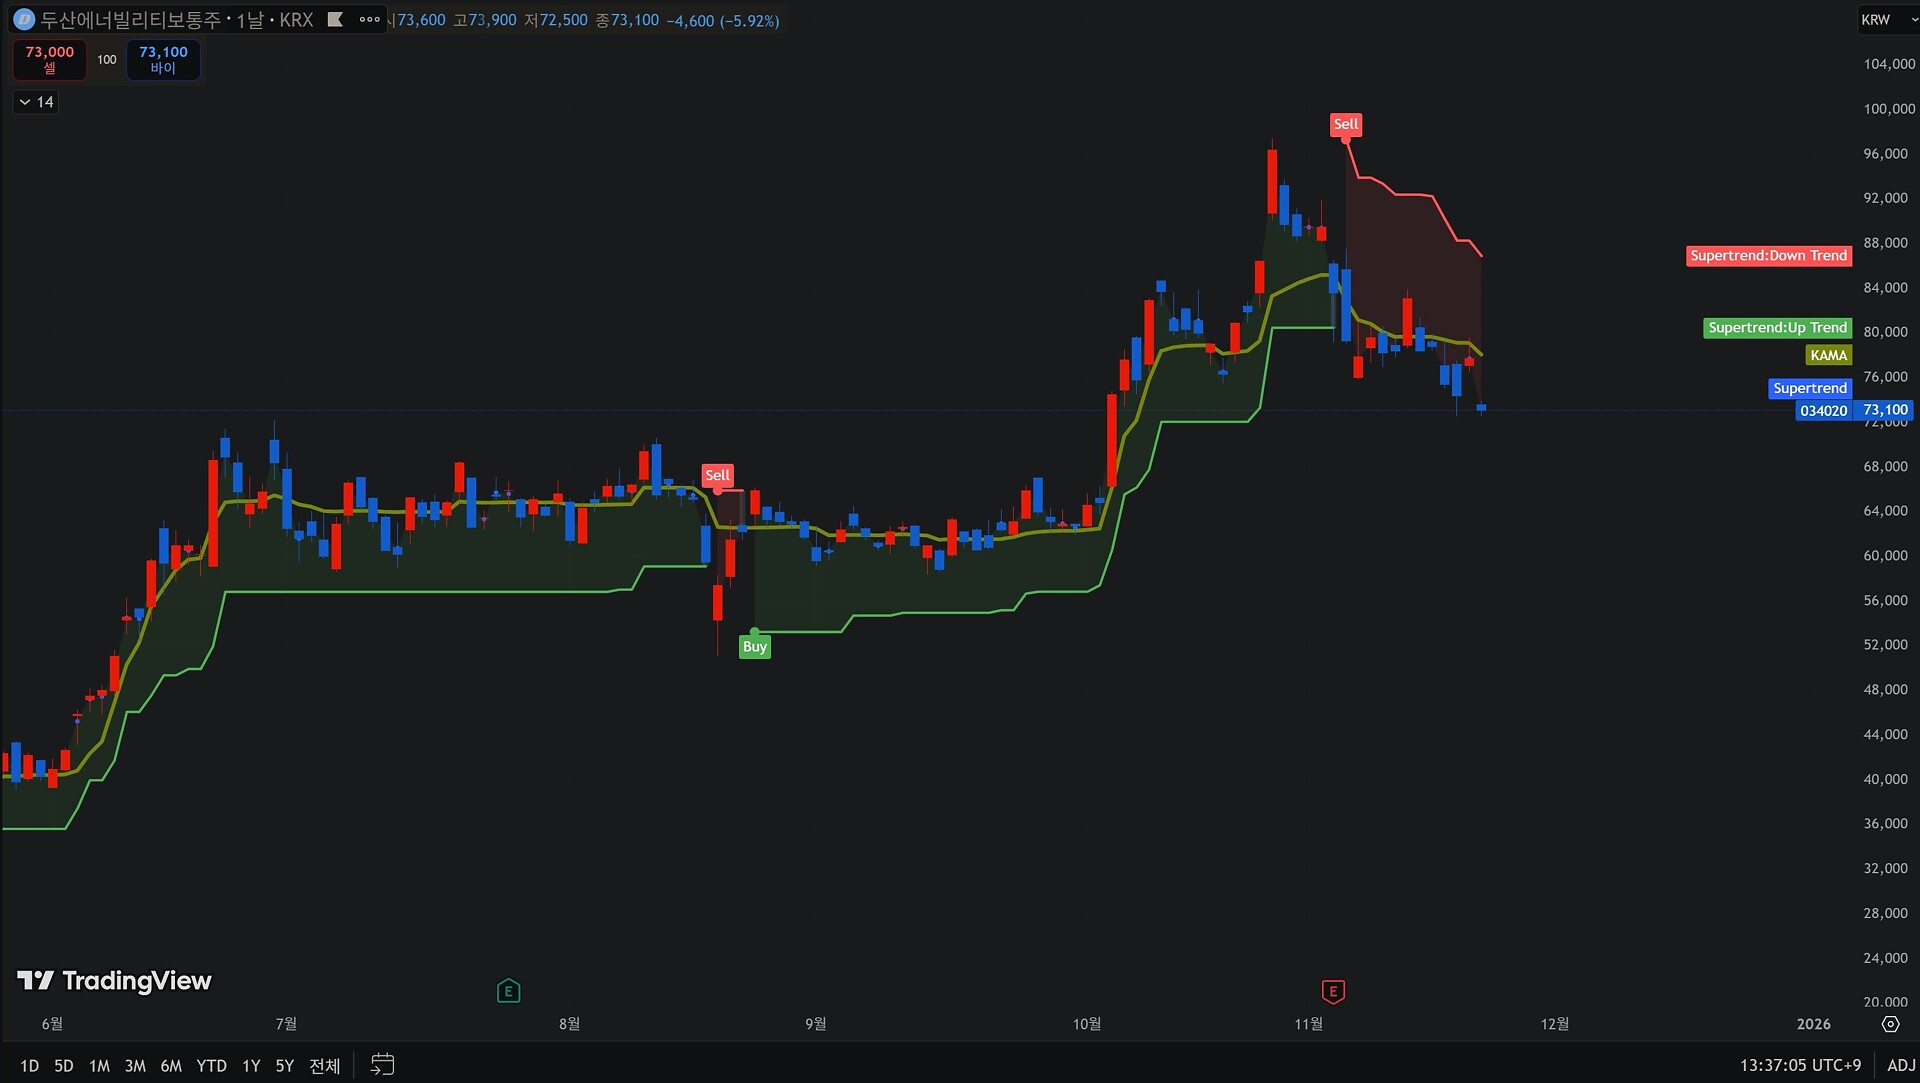Select the 1D time range tab
Image resolution: width=1920 pixels, height=1083 pixels.
30,1066
